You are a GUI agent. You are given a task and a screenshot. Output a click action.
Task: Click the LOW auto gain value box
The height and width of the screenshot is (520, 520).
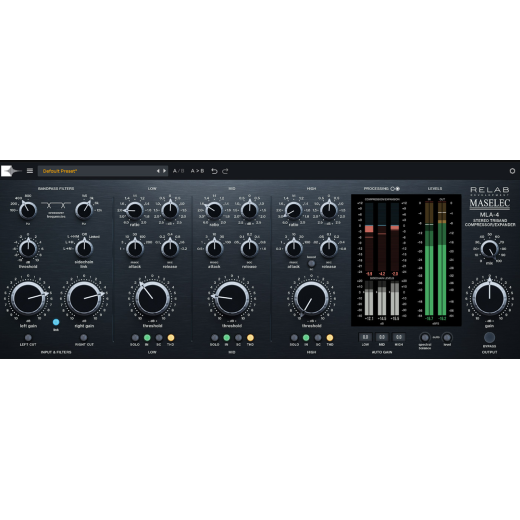365,337
